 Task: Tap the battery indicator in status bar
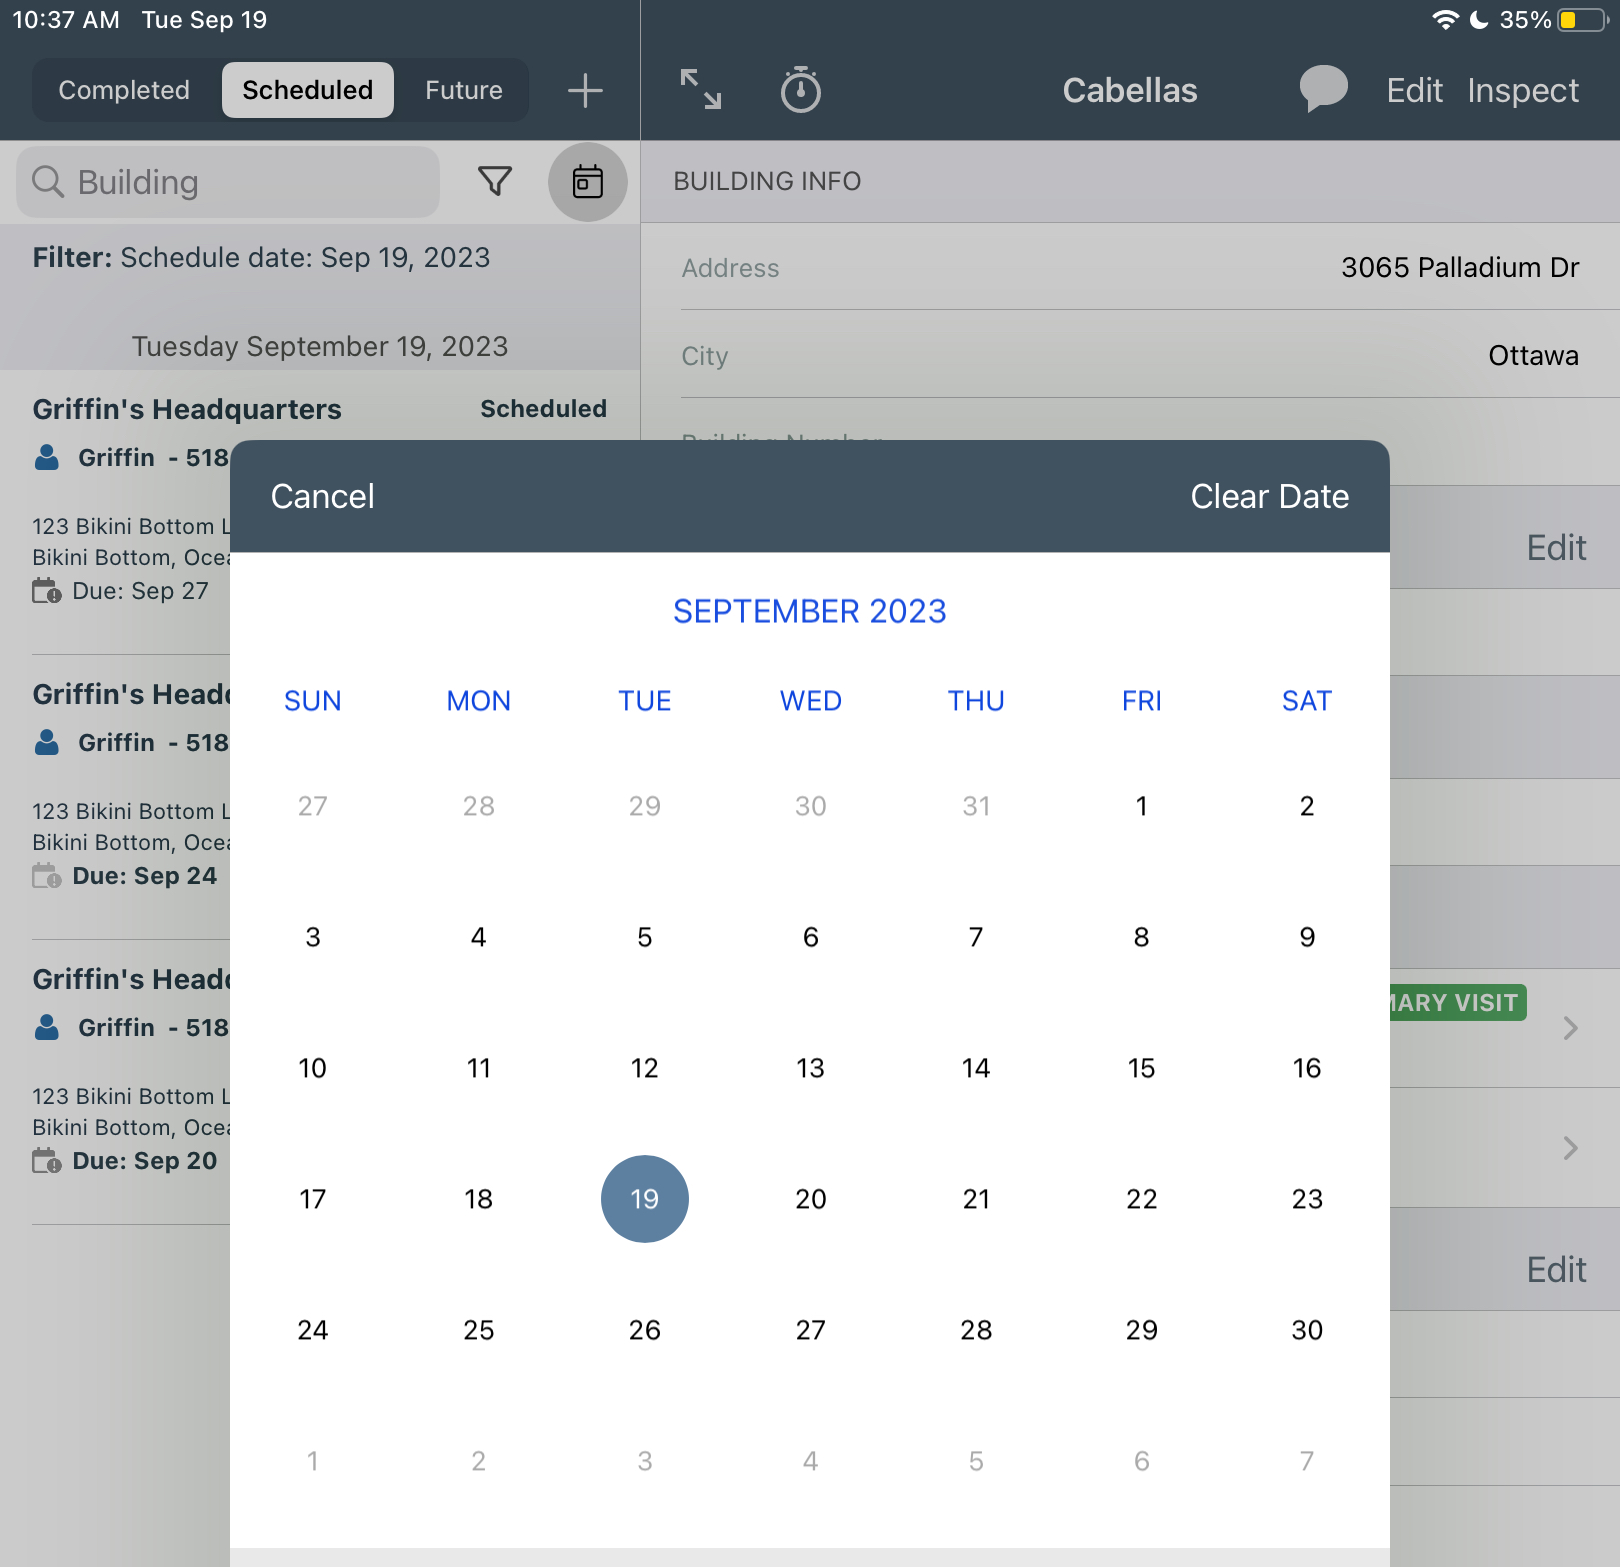coord(1580,20)
